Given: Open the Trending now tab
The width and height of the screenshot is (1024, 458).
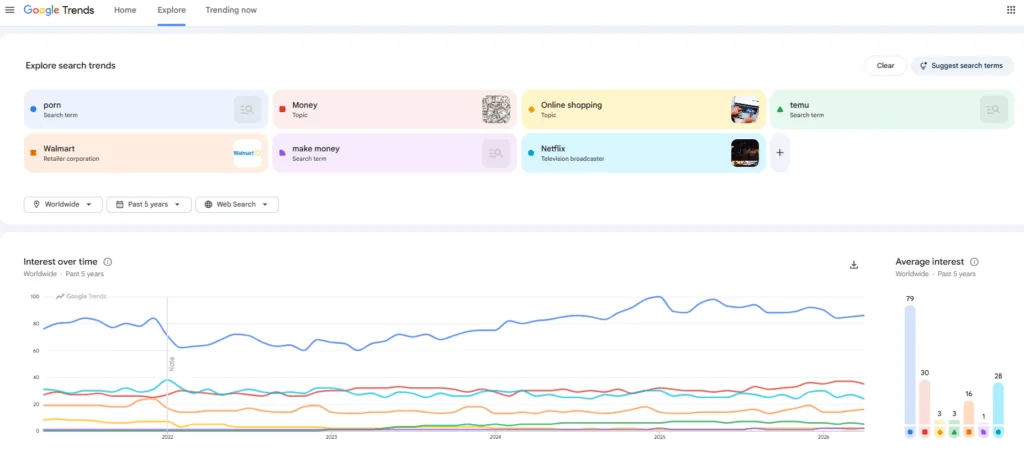Looking at the screenshot, I should point(231,10).
